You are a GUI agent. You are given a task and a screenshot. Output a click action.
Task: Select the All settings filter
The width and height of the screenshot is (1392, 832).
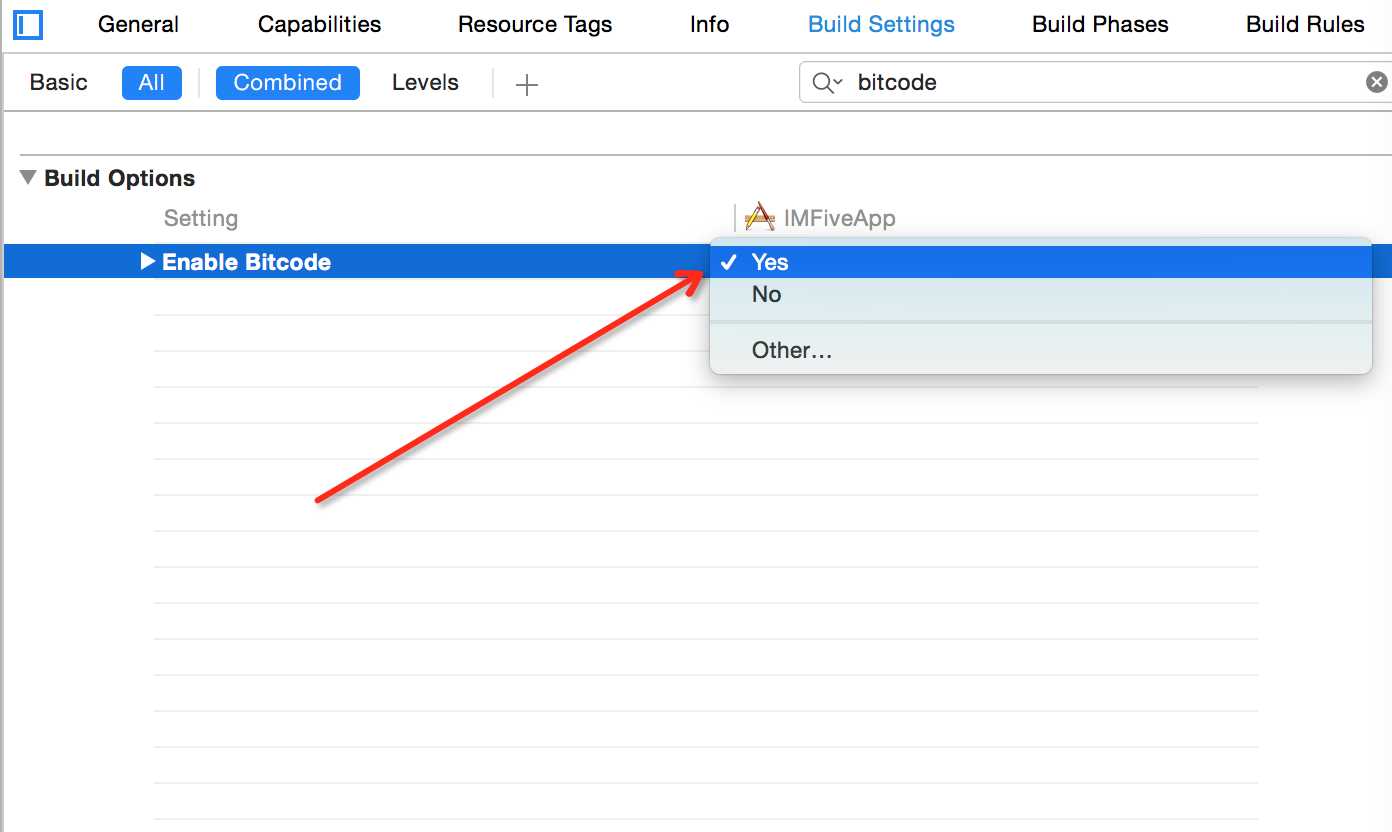(152, 82)
